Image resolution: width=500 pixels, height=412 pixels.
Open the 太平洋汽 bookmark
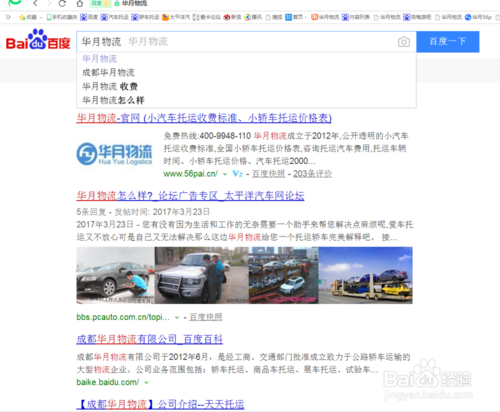(x=176, y=17)
